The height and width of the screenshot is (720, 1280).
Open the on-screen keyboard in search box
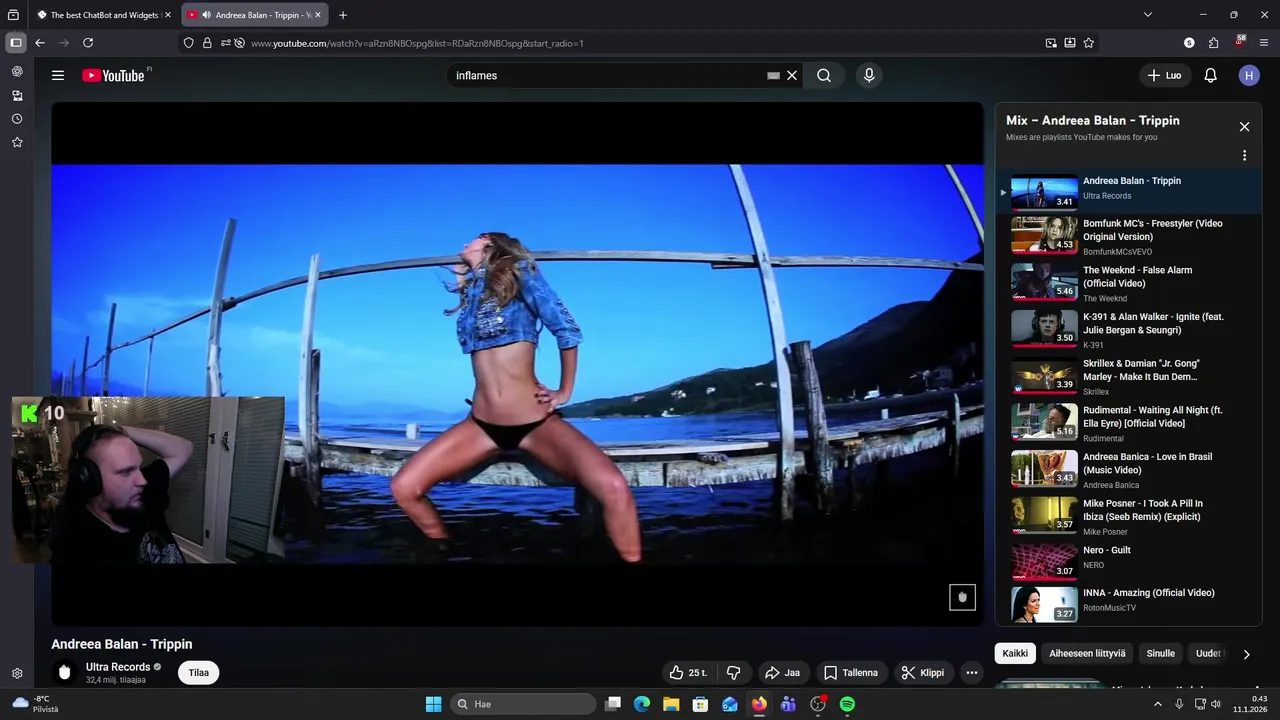click(x=773, y=75)
